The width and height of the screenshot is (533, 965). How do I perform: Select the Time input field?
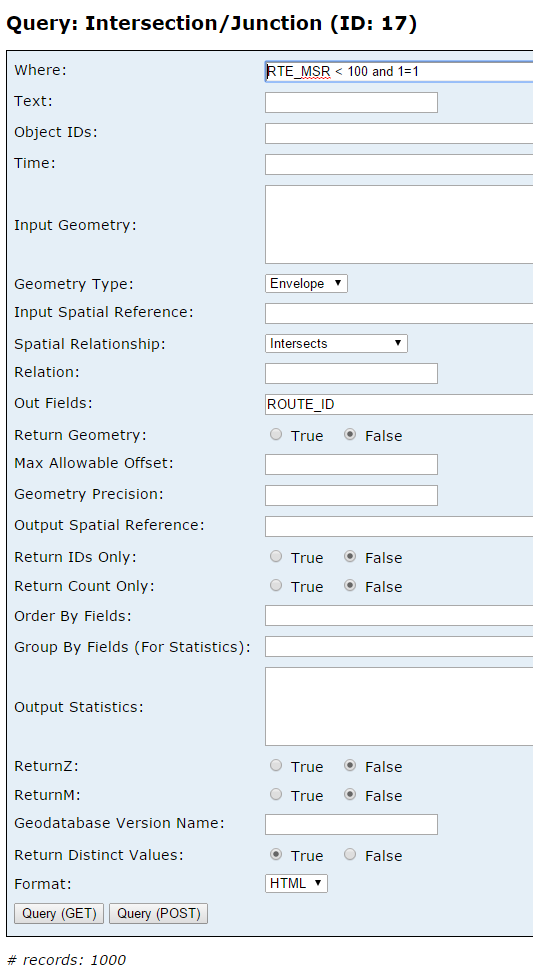(x=399, y=164)
